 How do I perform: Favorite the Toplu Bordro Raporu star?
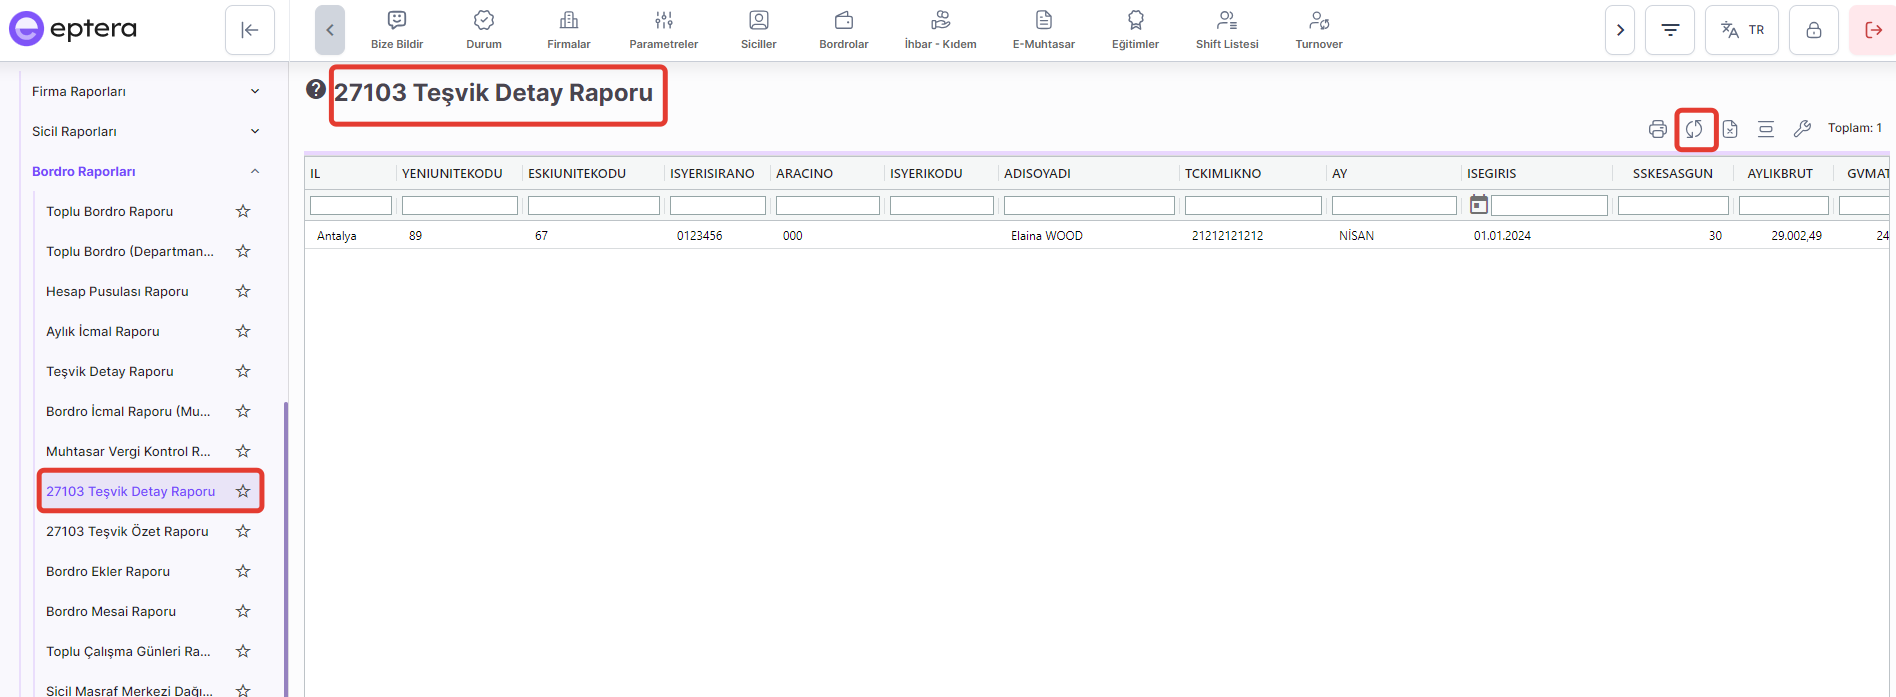coord(243,211)
